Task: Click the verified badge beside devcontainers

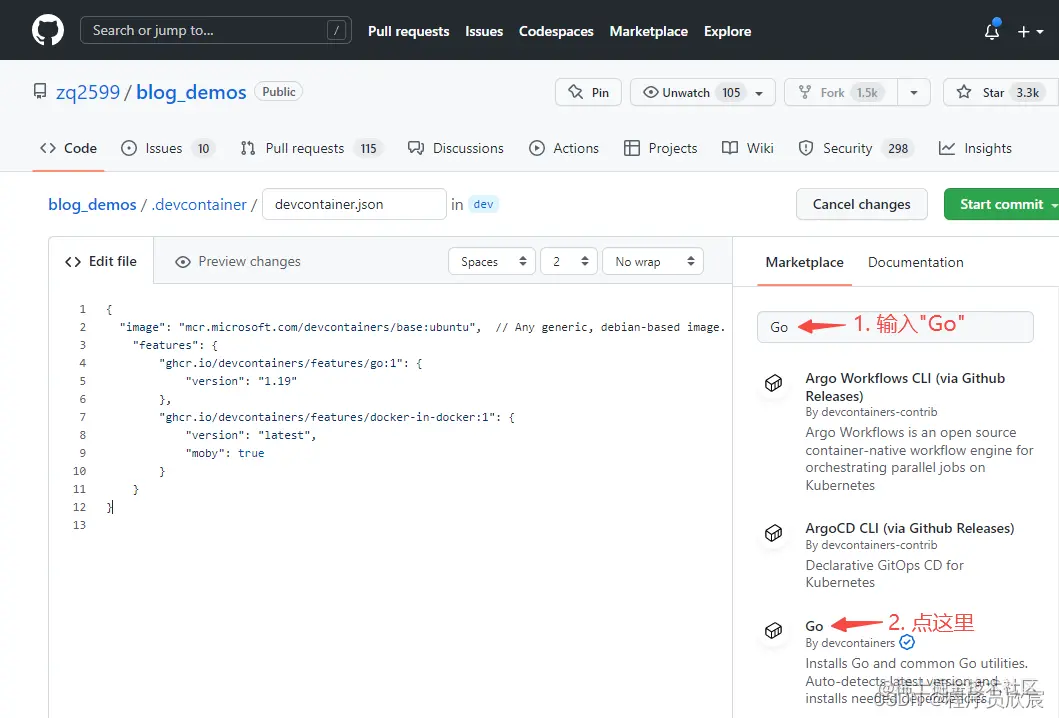Action: [x=907, y=642]
